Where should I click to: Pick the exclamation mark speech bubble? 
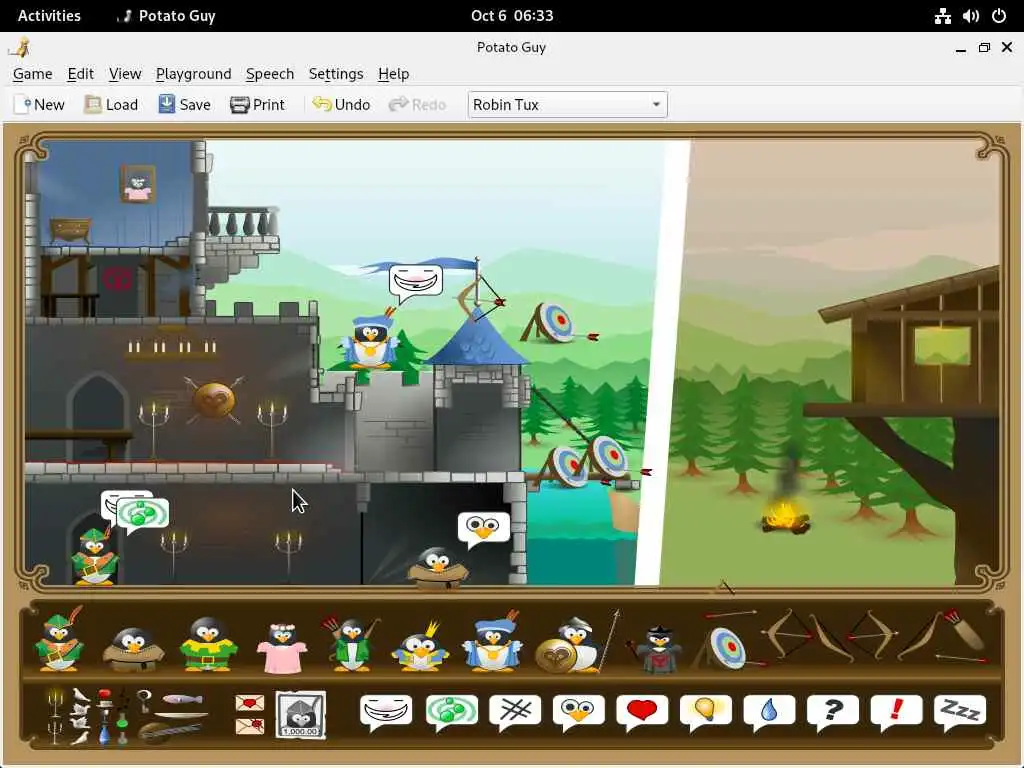(896, 712)
